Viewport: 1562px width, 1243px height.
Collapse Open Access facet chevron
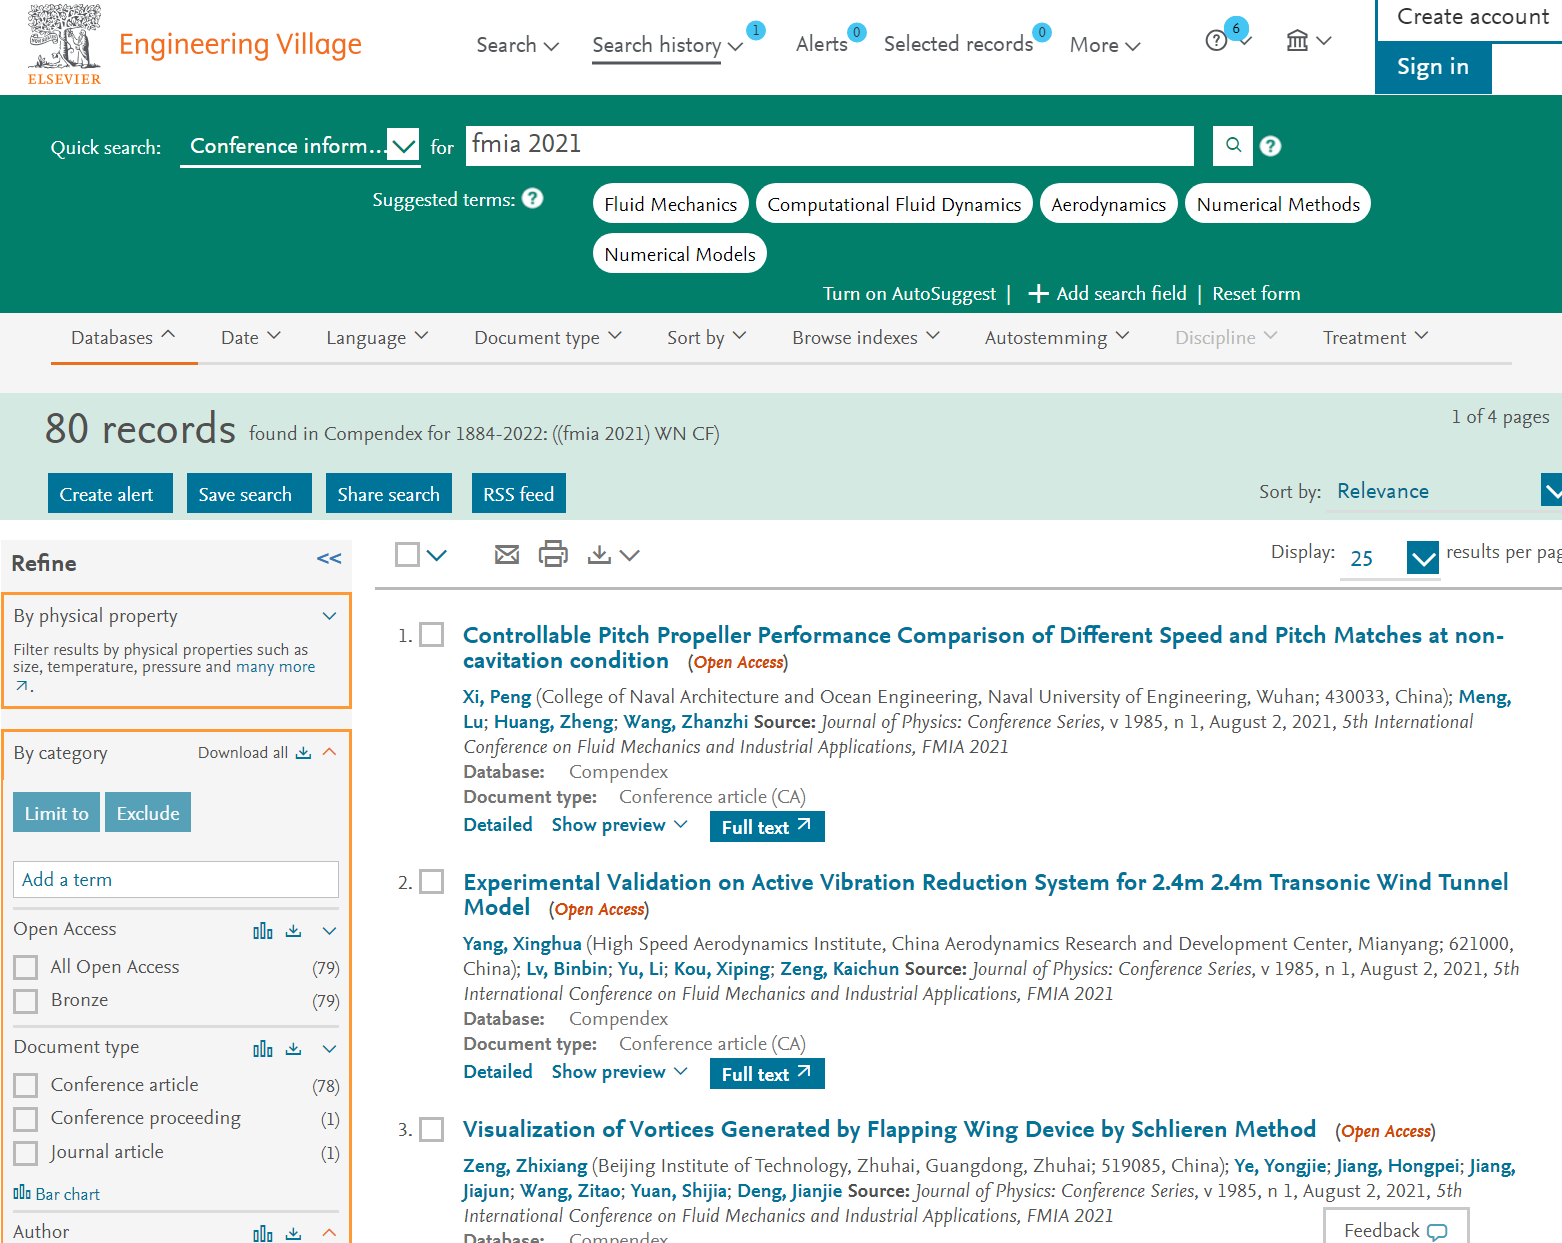coord(329,931)
